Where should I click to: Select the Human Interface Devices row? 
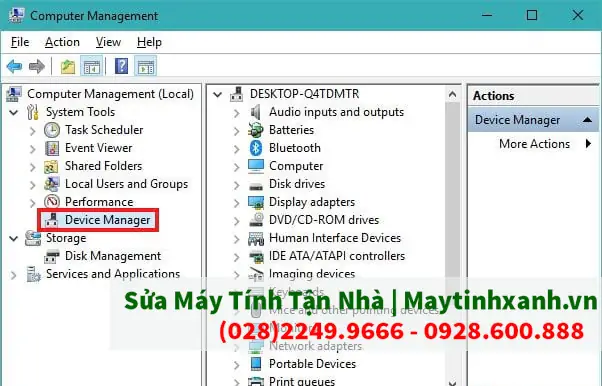click(335, 238)
